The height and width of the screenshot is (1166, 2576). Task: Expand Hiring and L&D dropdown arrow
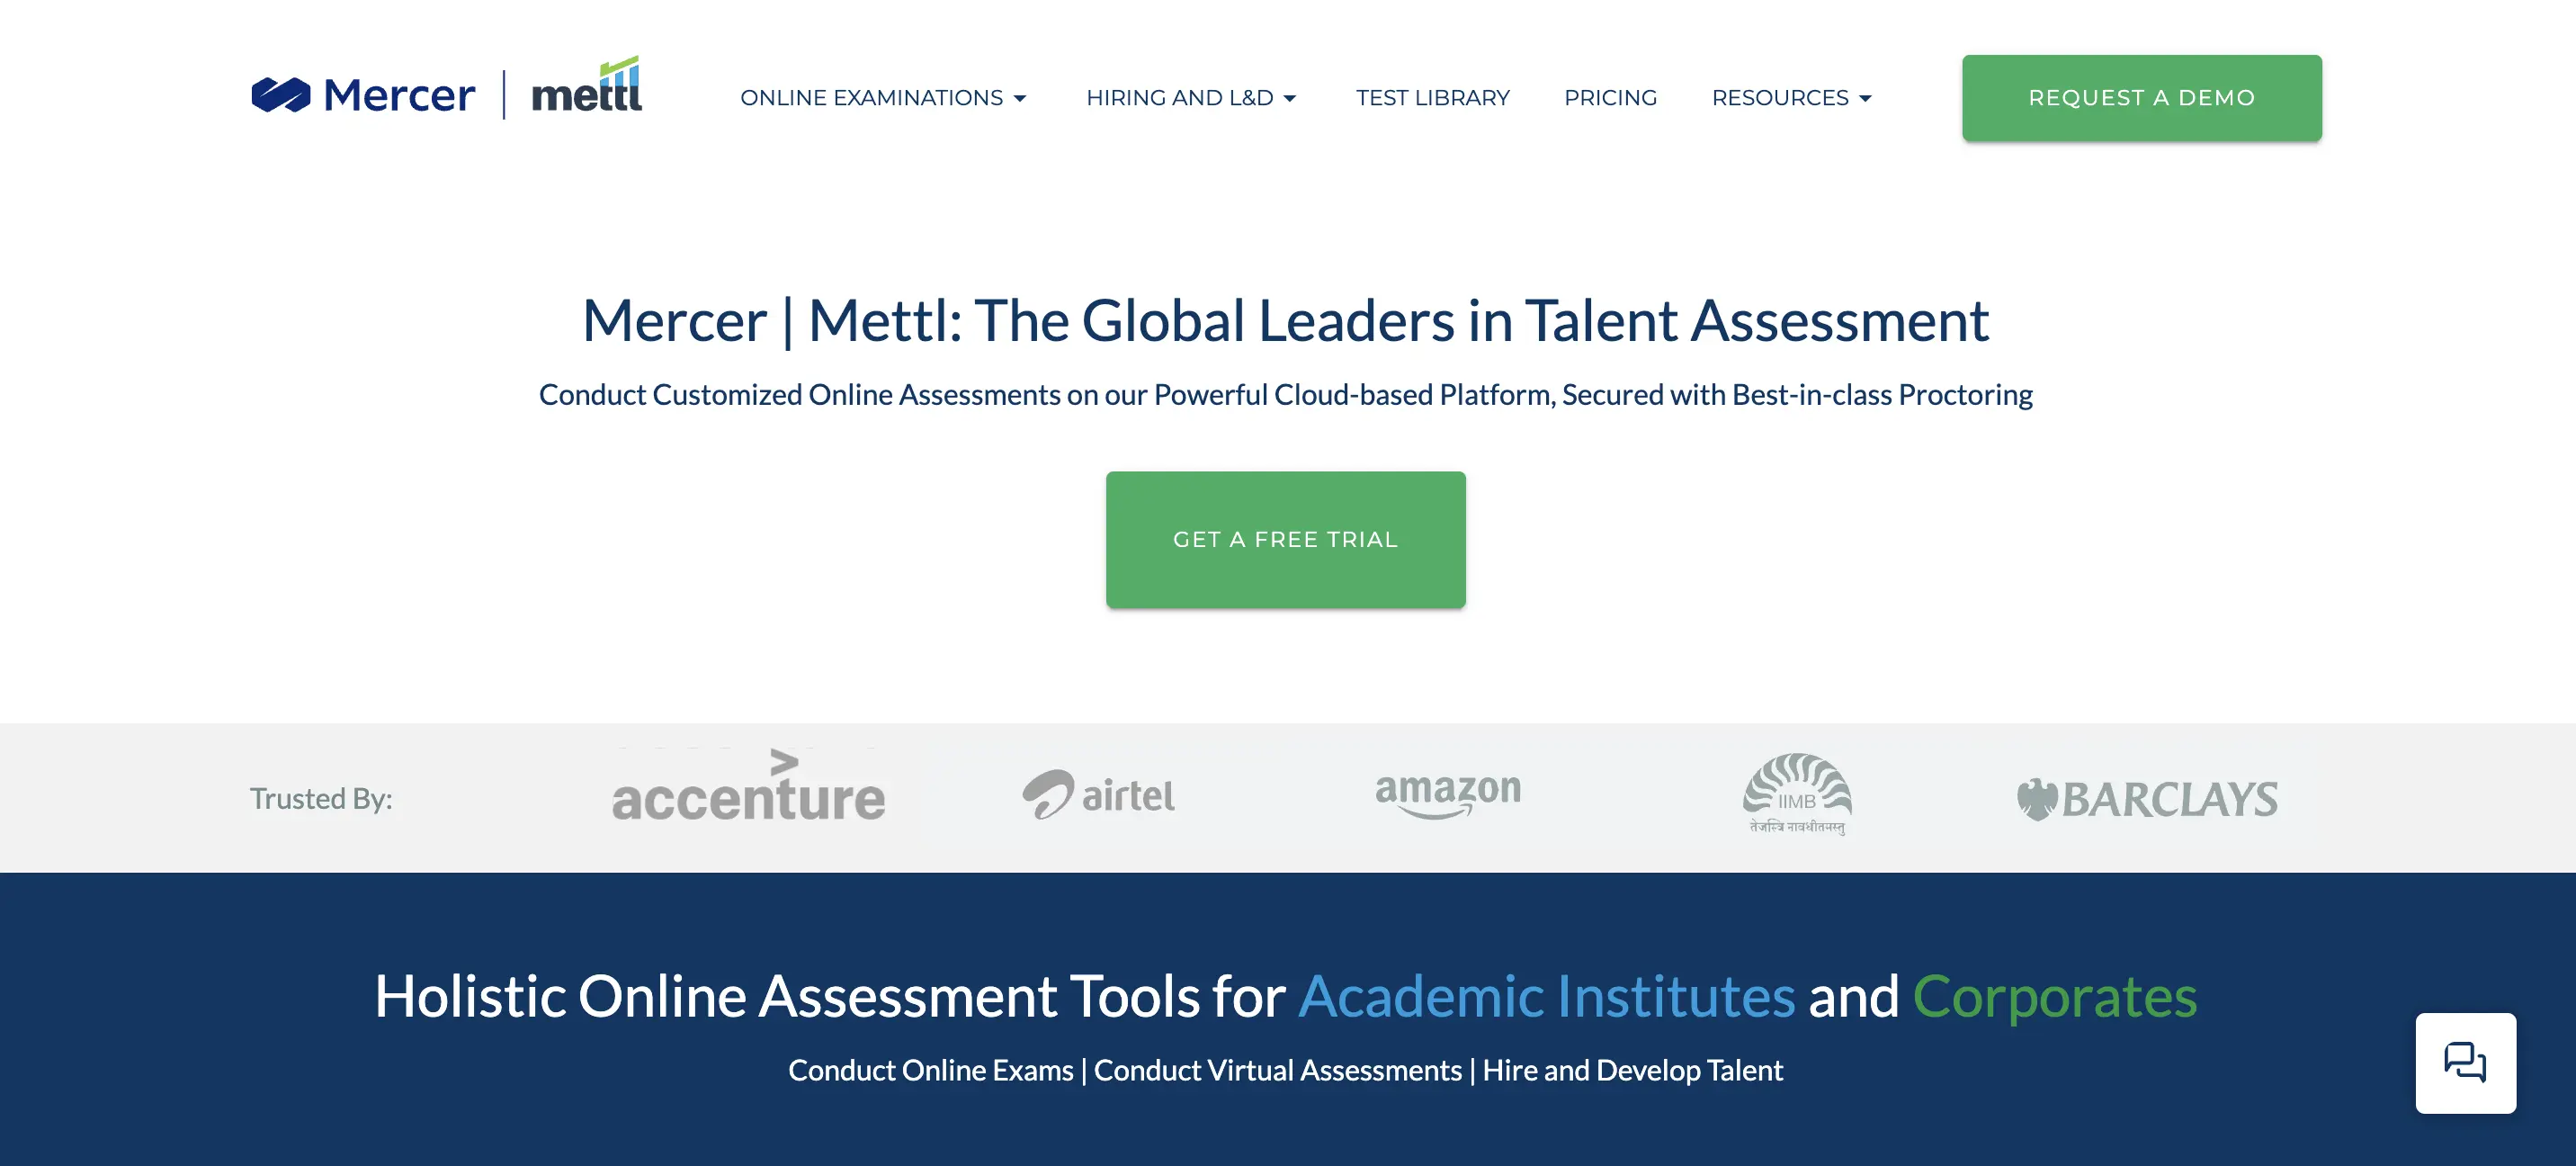tap(1290, 99)
